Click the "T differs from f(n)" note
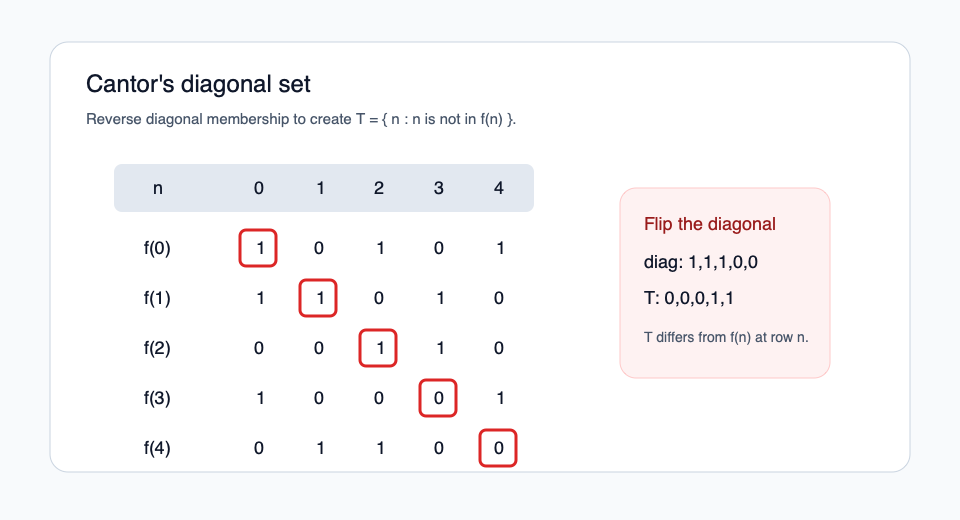960x520 pixels. click(726, 336)
